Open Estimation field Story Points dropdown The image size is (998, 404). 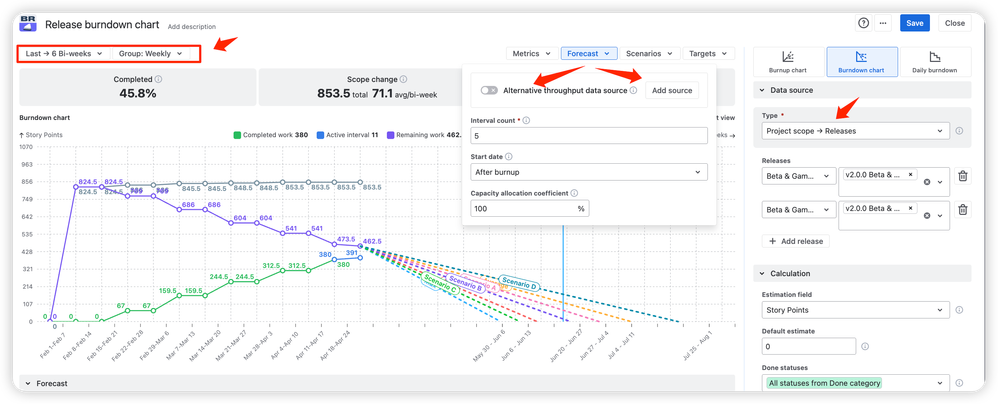(855, 310)
